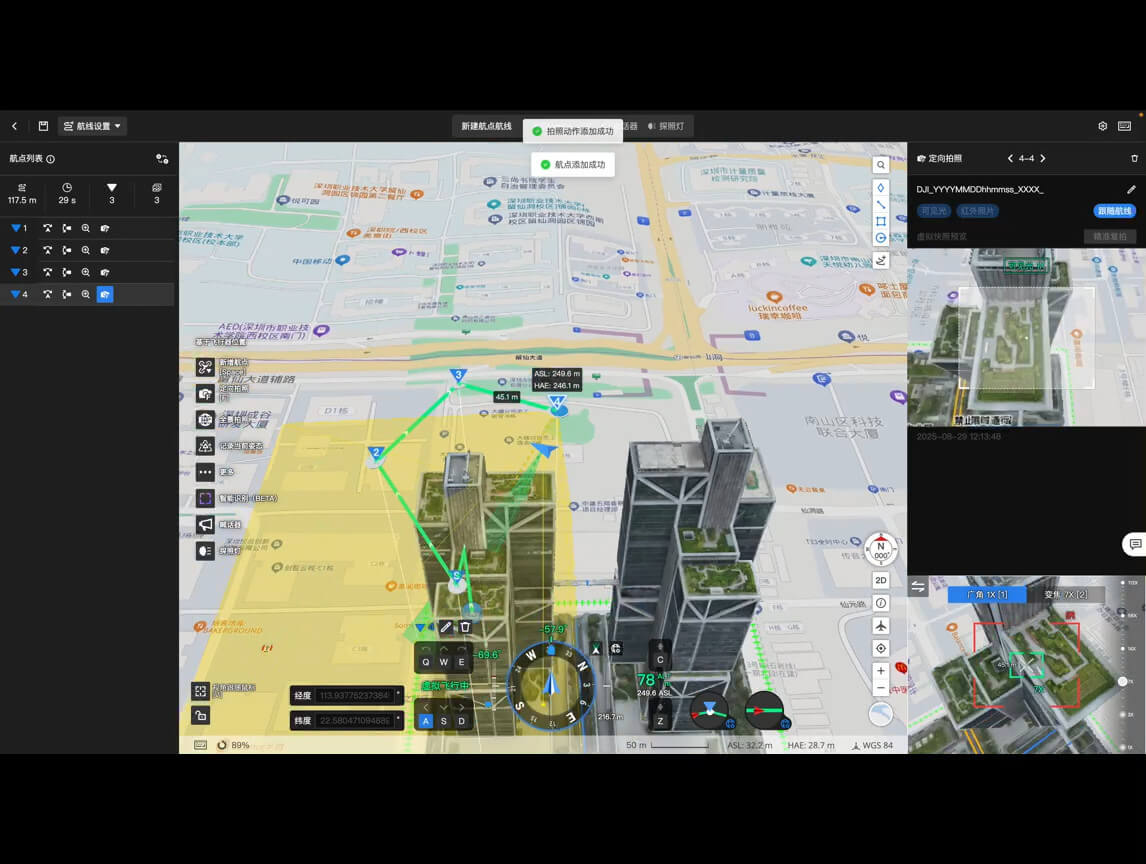Zoom in the map with plus button
The height and width of the screenshot is (864, 1146).
point(881,671)
